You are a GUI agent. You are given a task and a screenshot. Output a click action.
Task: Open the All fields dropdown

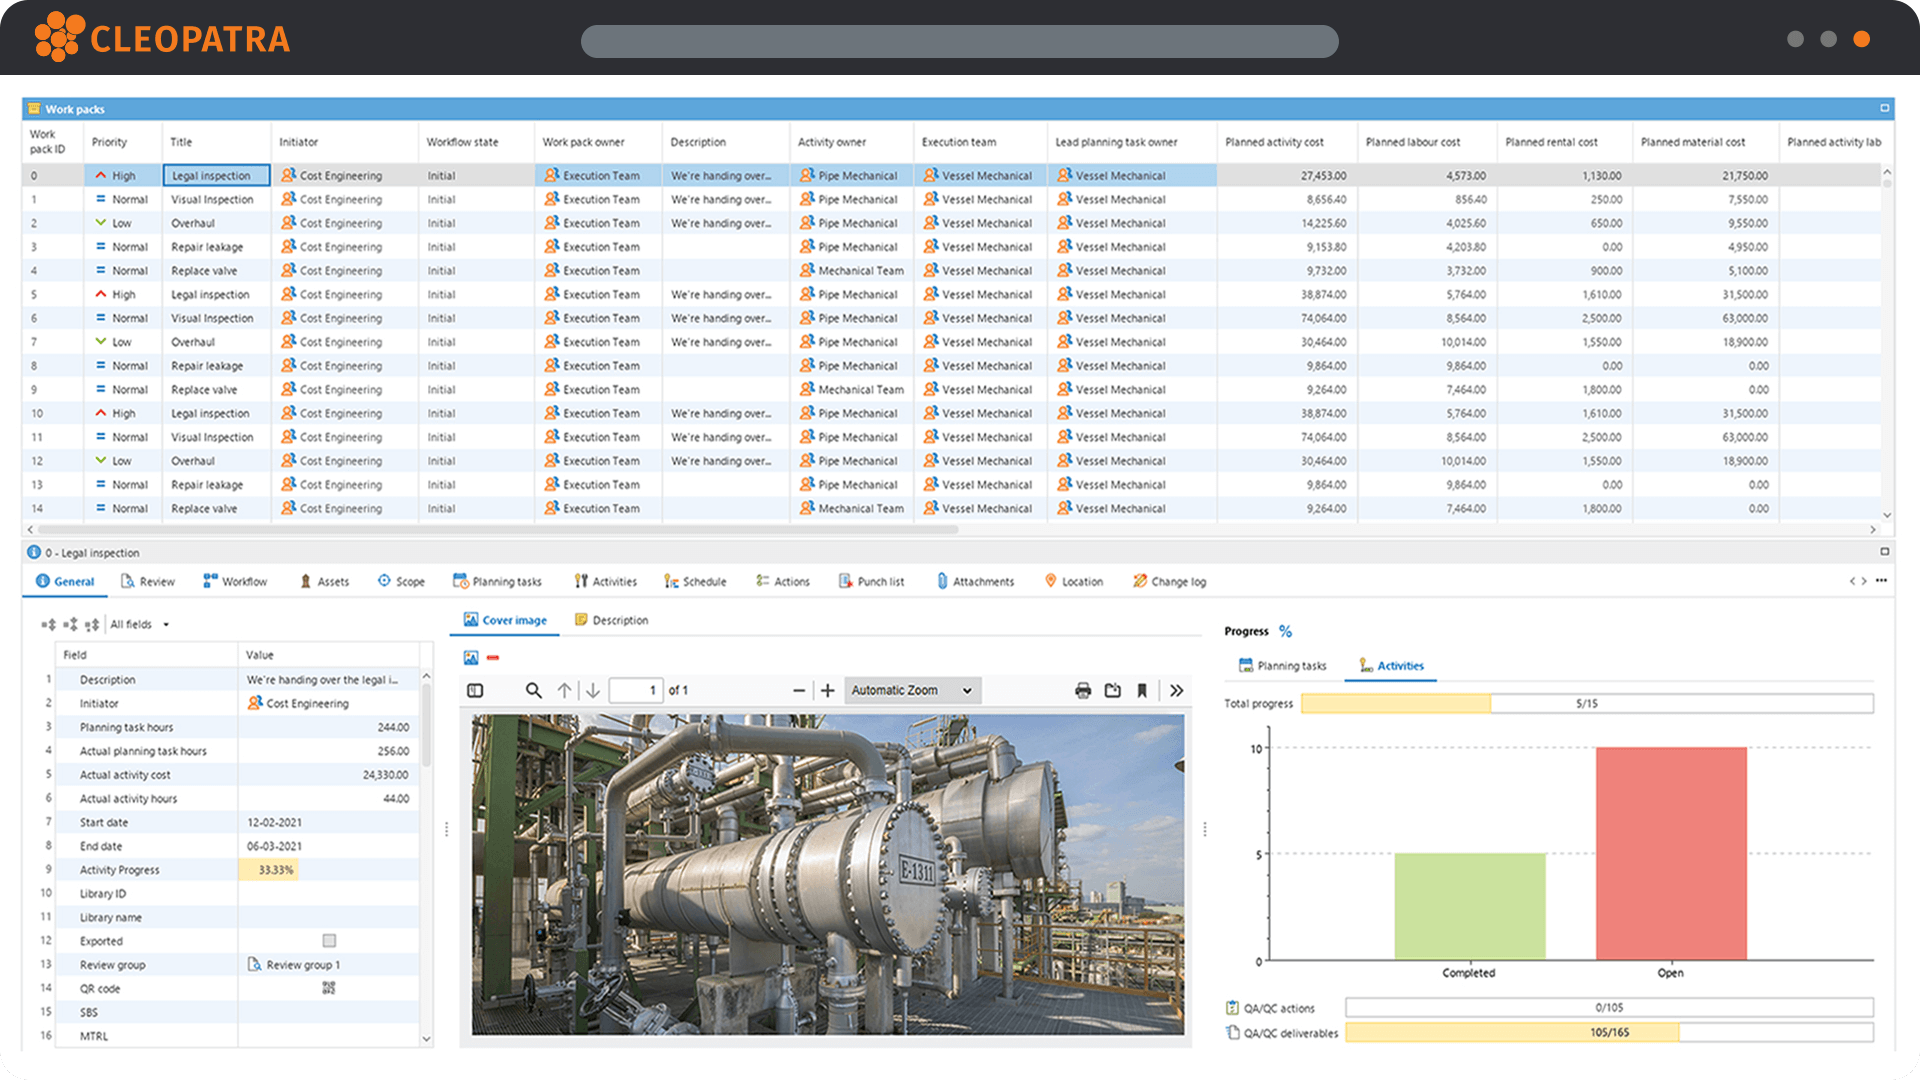(x=140, y=624)
